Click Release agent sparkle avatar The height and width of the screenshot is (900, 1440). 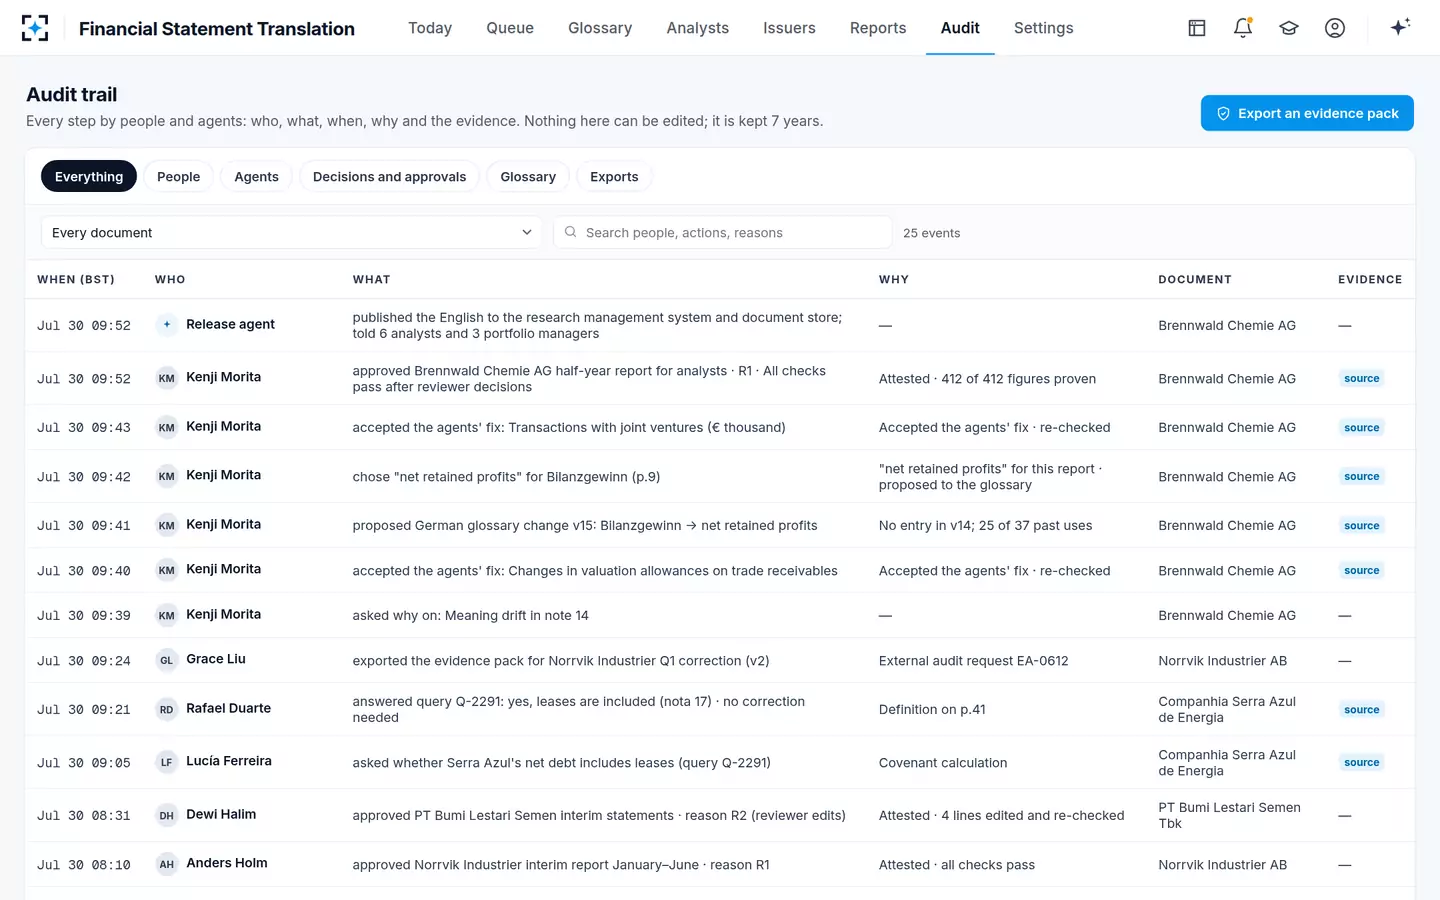(x=167, y=324)
